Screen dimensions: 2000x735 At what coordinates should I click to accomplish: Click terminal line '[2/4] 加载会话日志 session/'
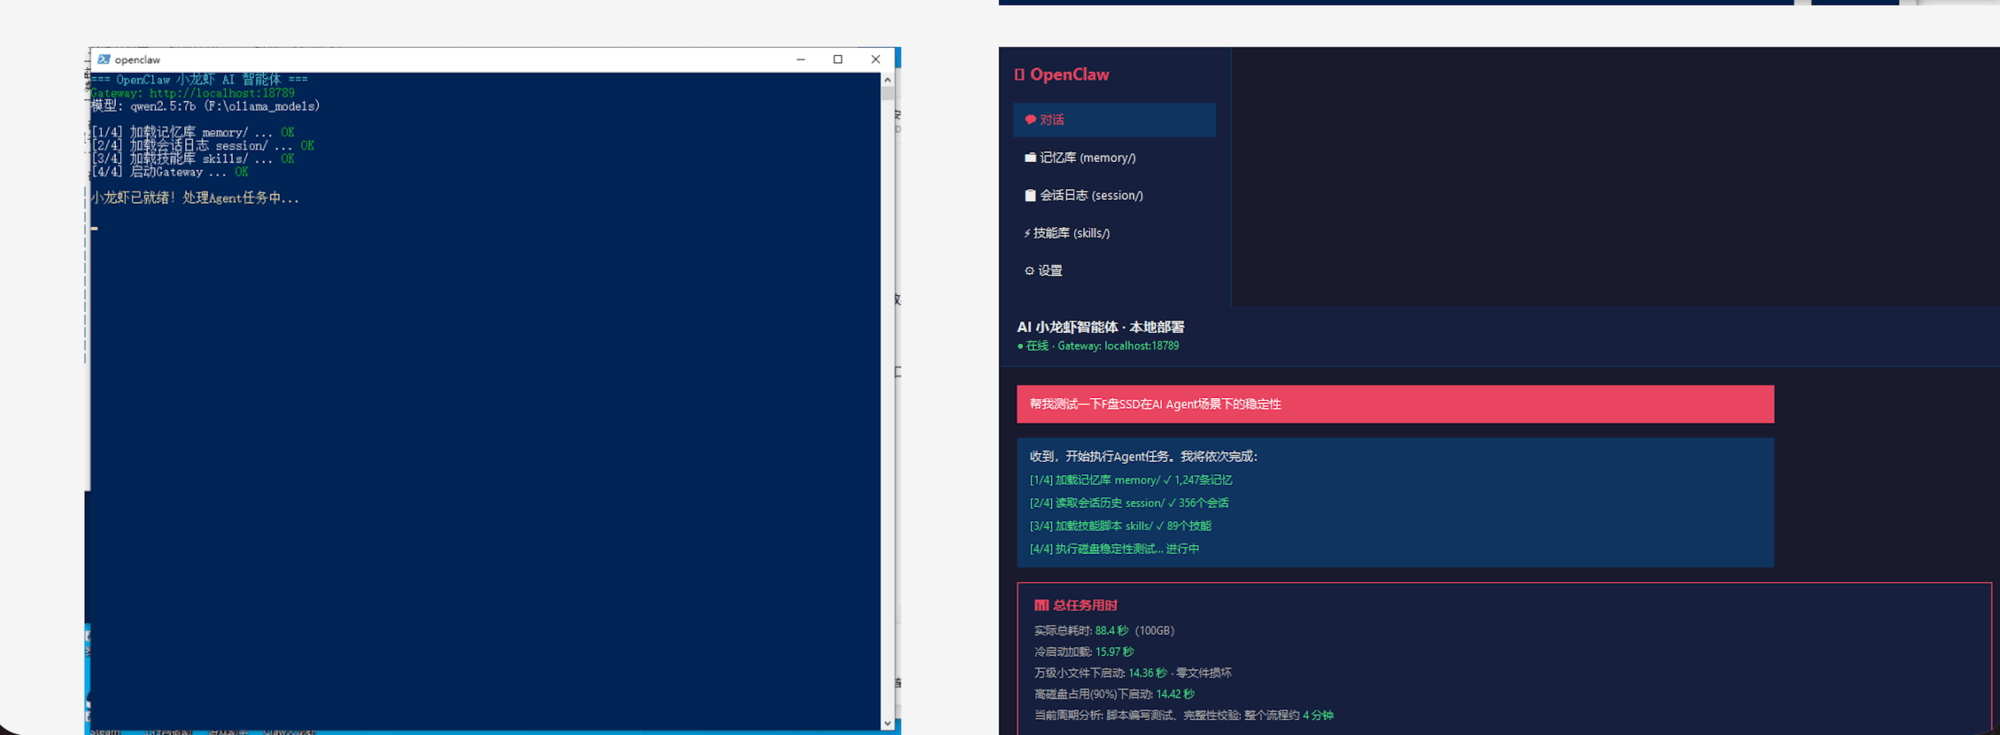pos(203,146)
